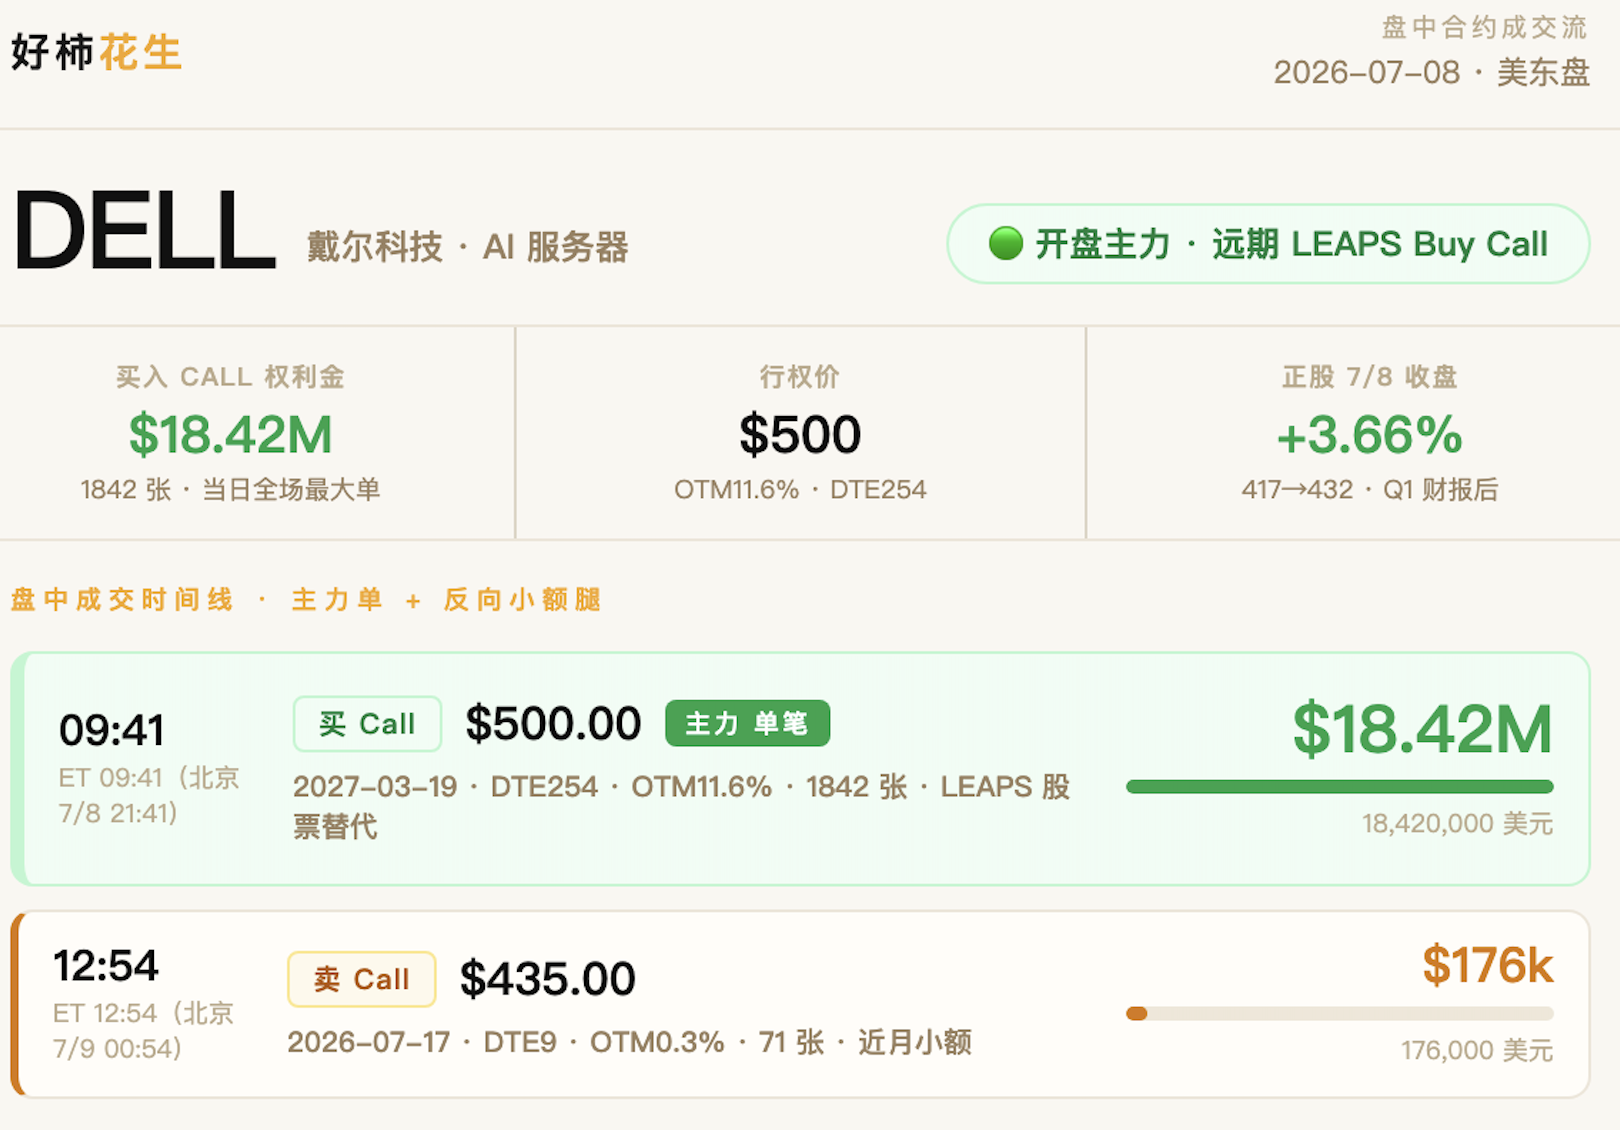Click the +3.66% change value
Image resolution: width=1620 pixels, height=1130 pixels.
coord(1369,434)
